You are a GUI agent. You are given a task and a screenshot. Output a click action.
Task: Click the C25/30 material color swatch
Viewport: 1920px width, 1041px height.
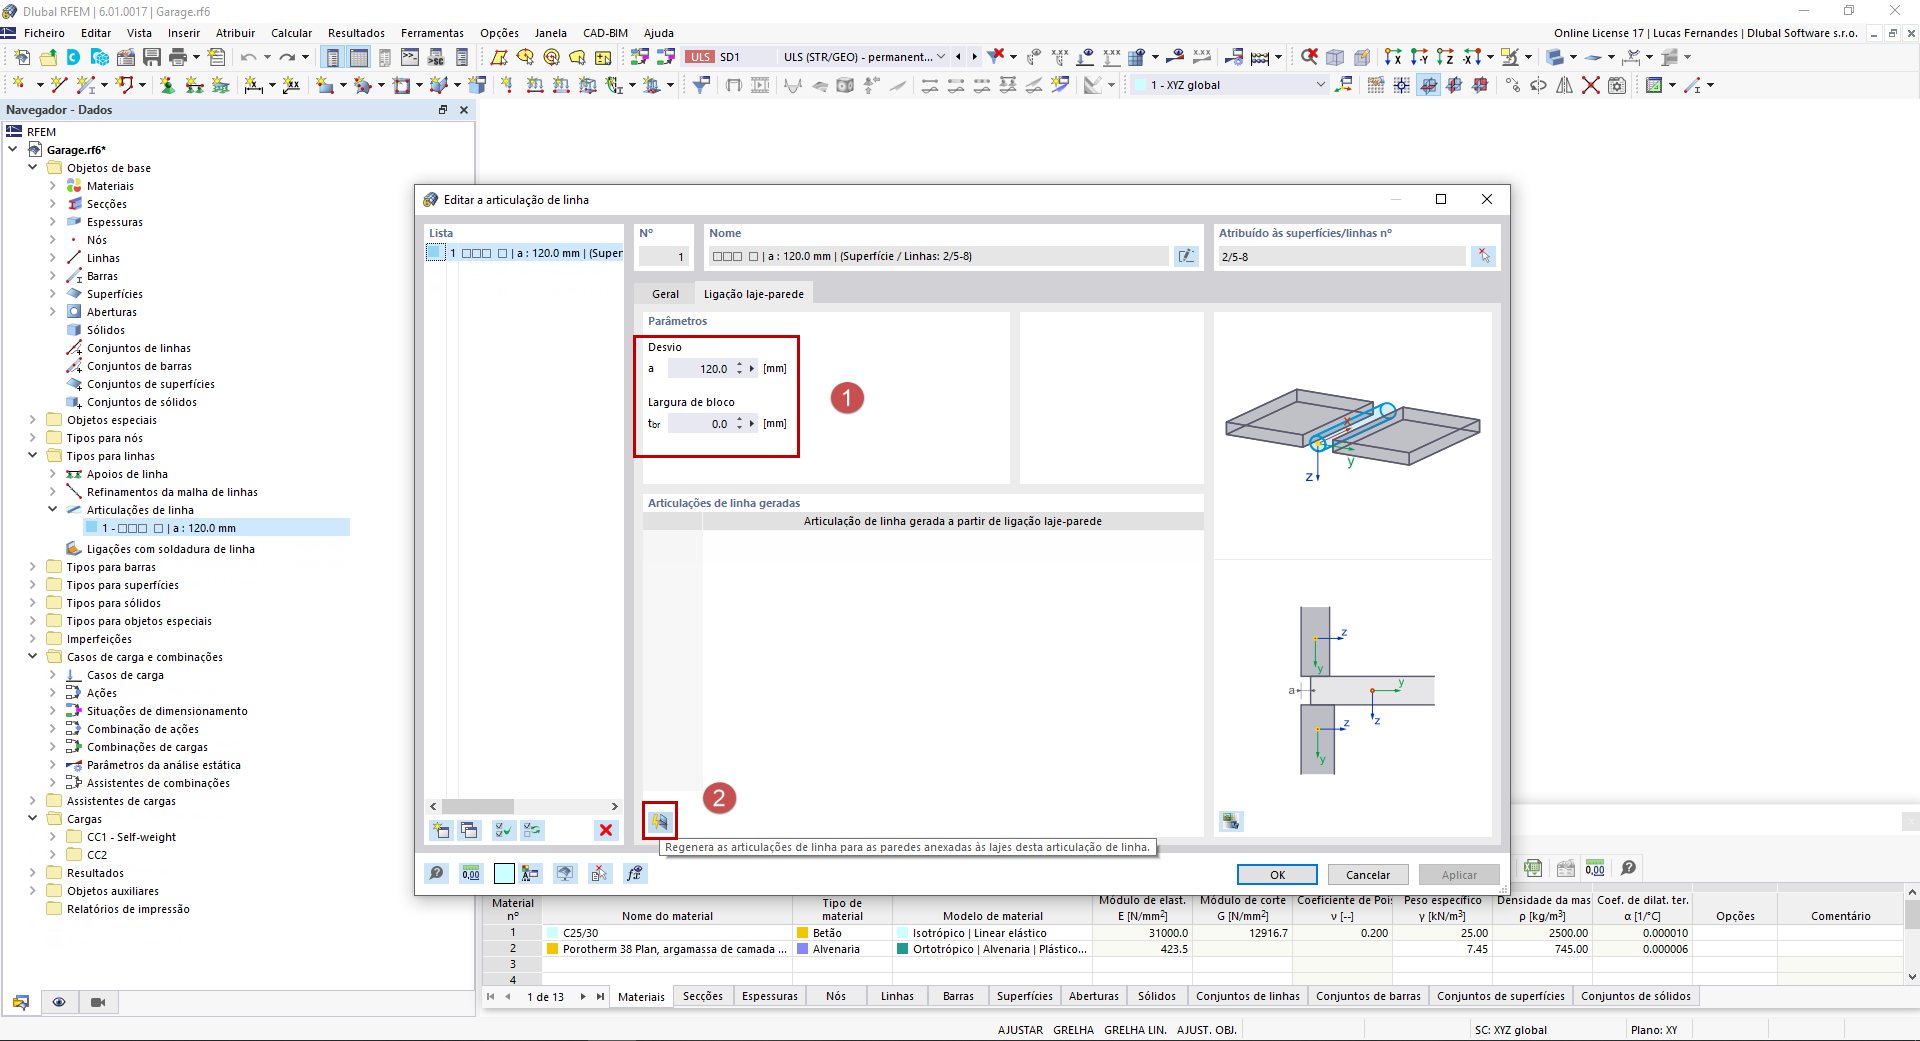(552, 933)
